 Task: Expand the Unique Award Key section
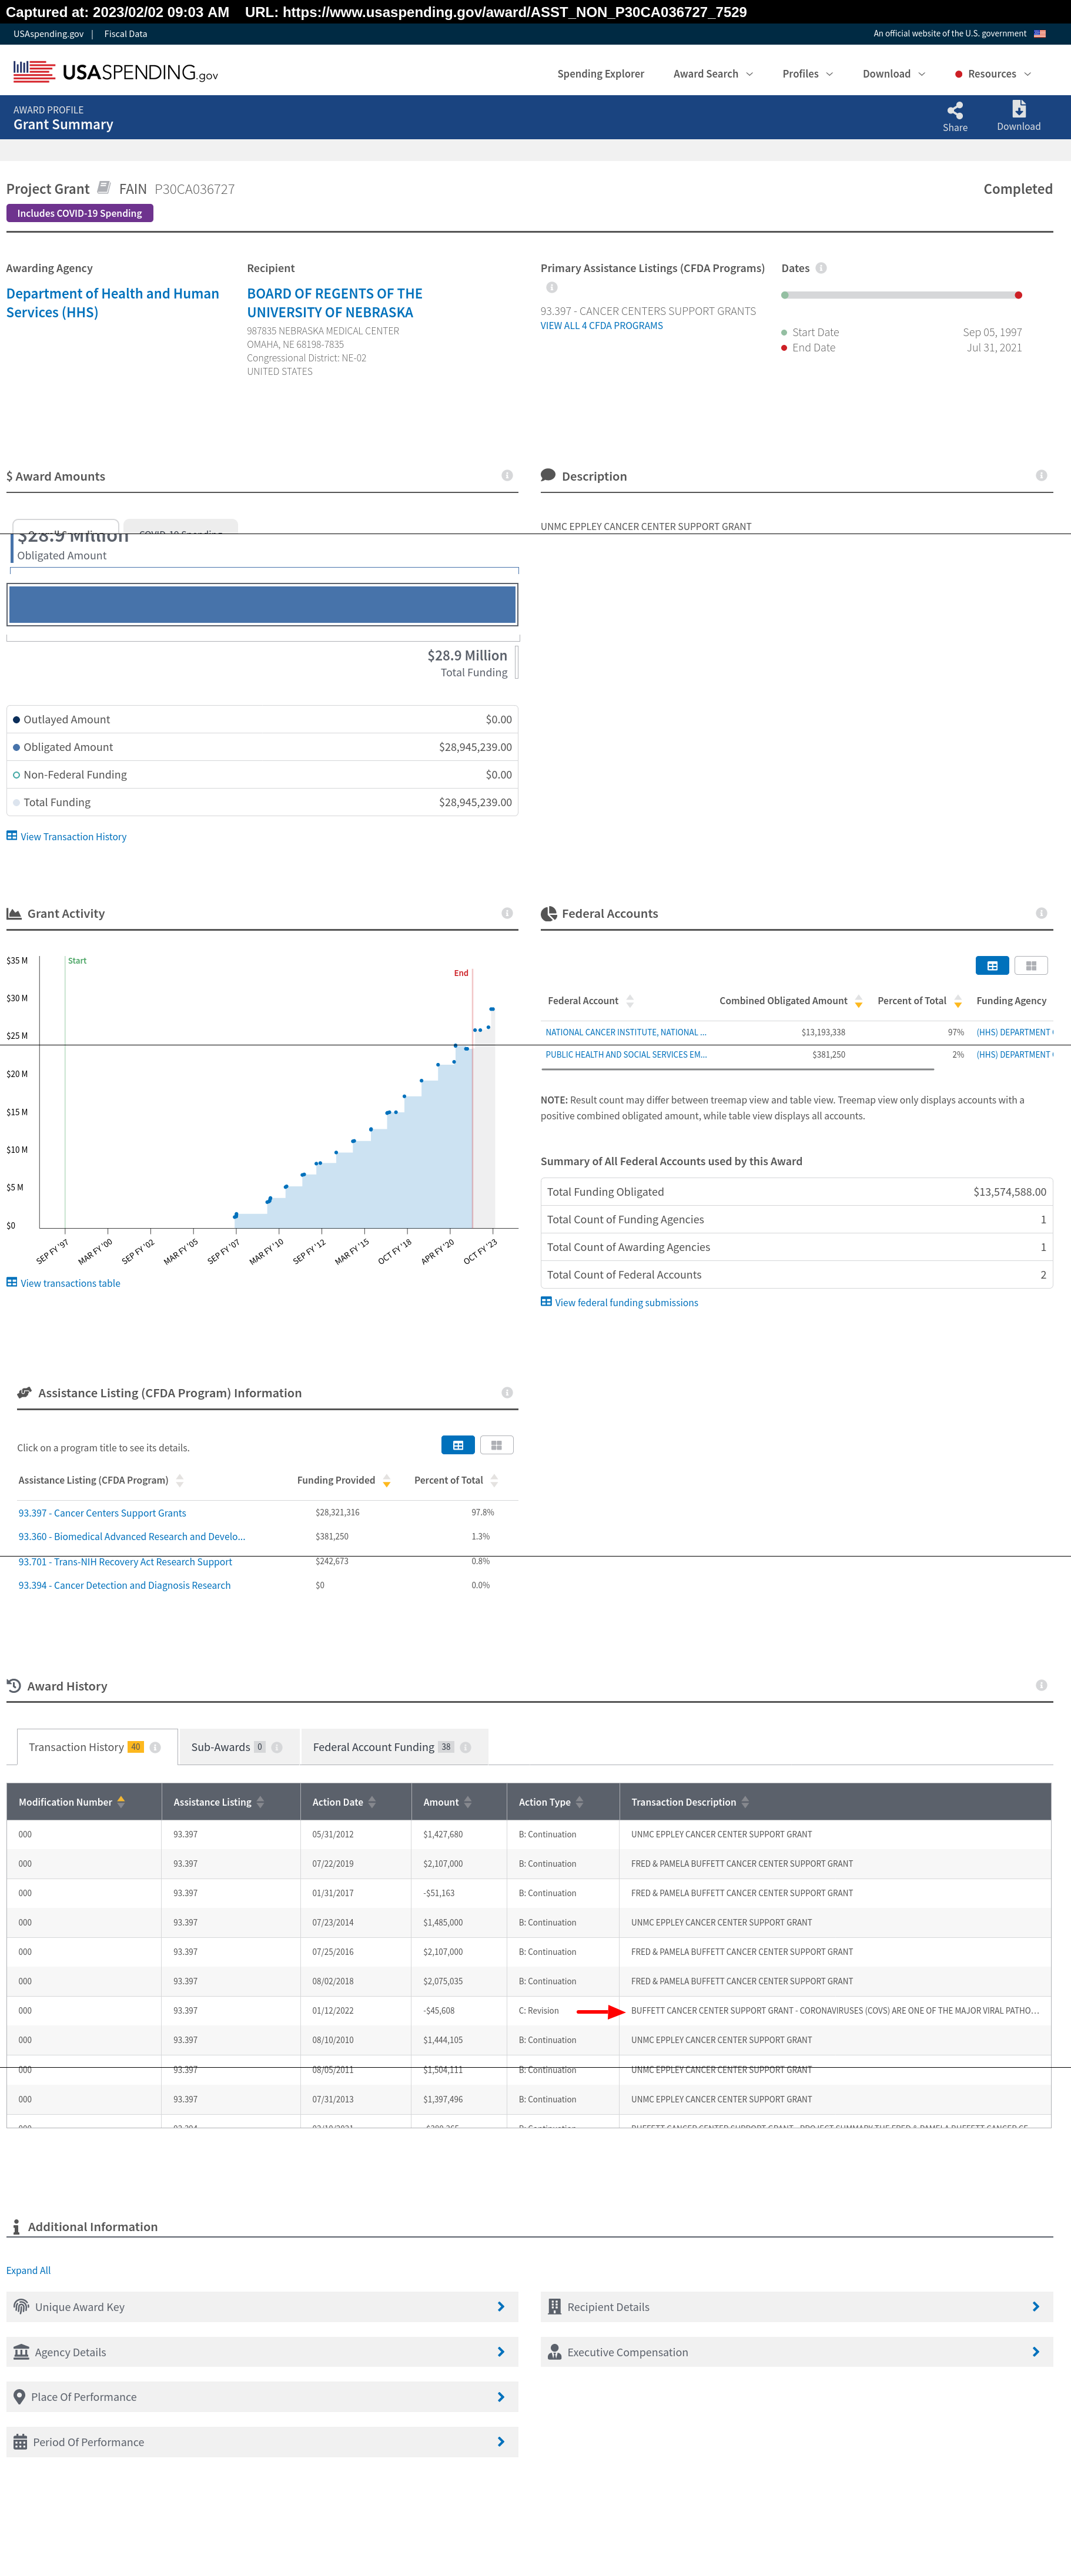[x=262, y=2307]
